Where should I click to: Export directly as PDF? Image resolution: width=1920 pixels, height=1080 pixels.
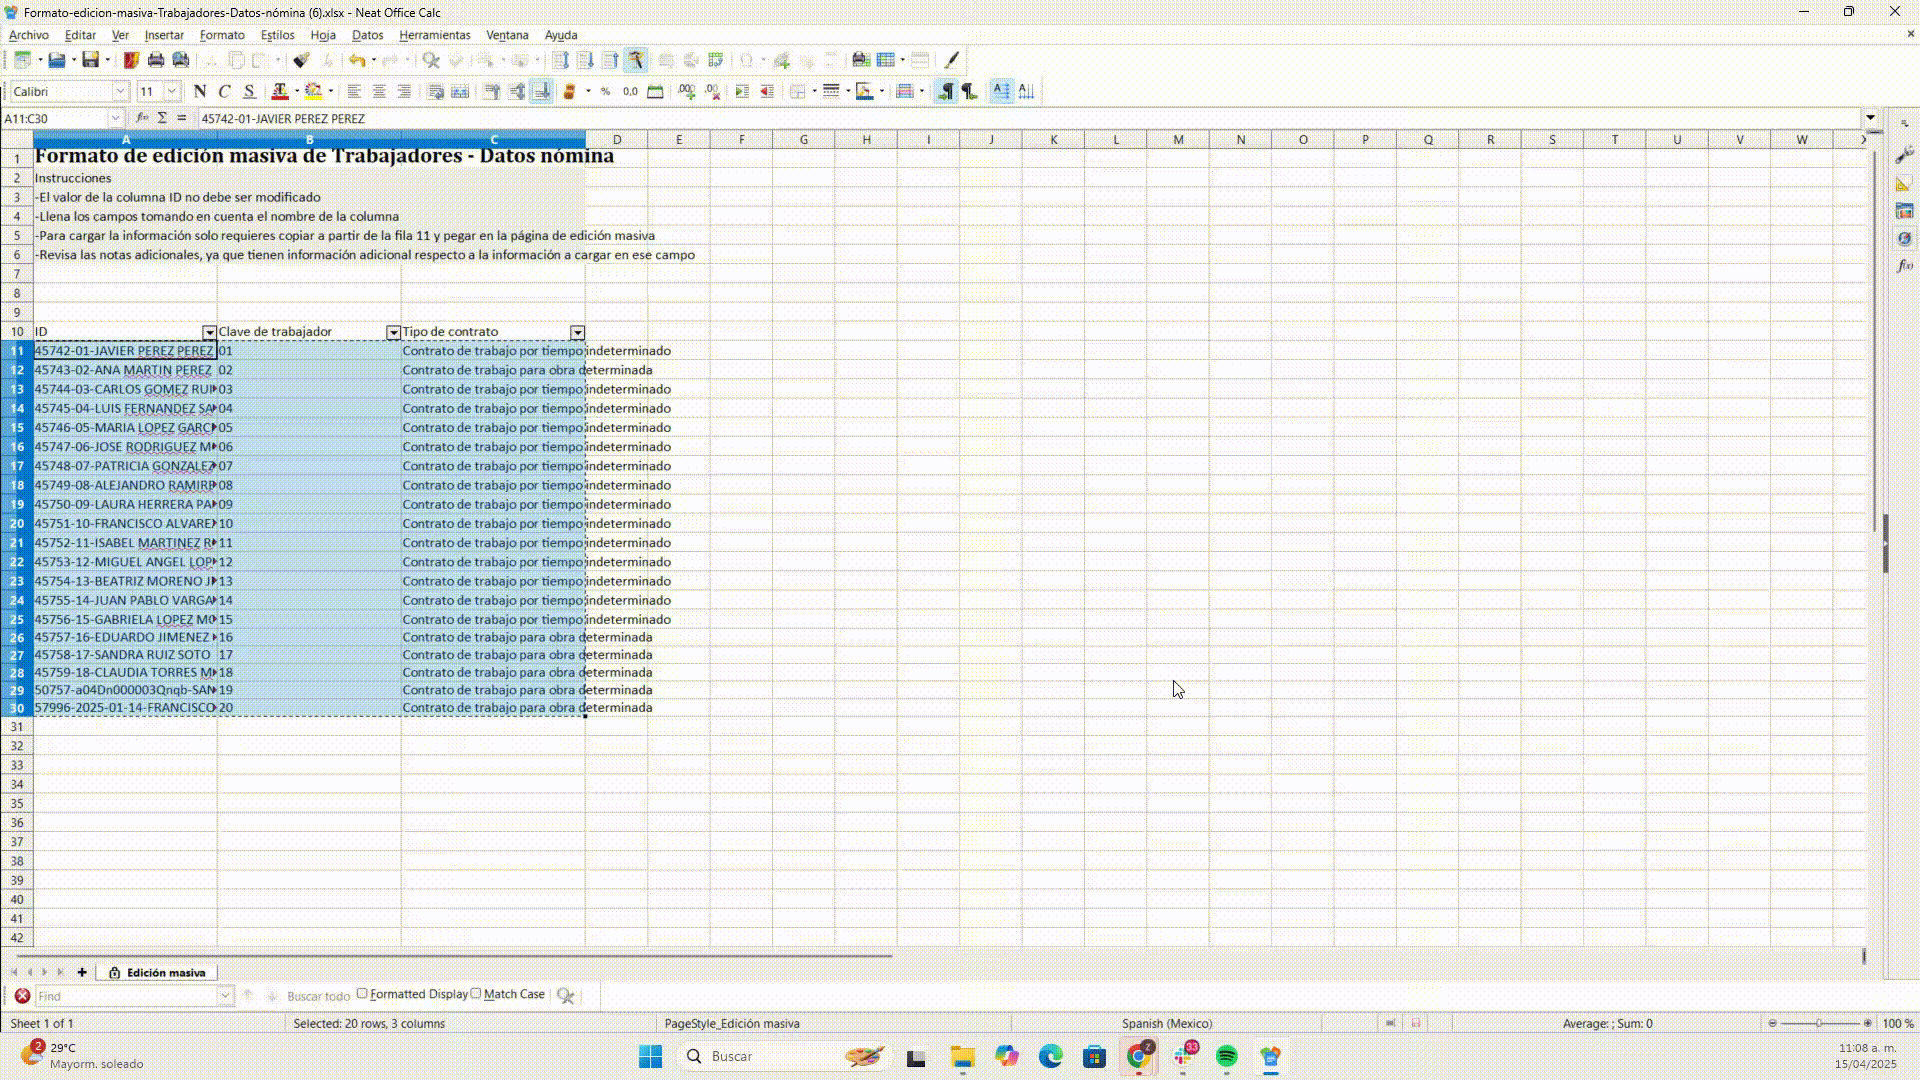click(x=131, y=60)
